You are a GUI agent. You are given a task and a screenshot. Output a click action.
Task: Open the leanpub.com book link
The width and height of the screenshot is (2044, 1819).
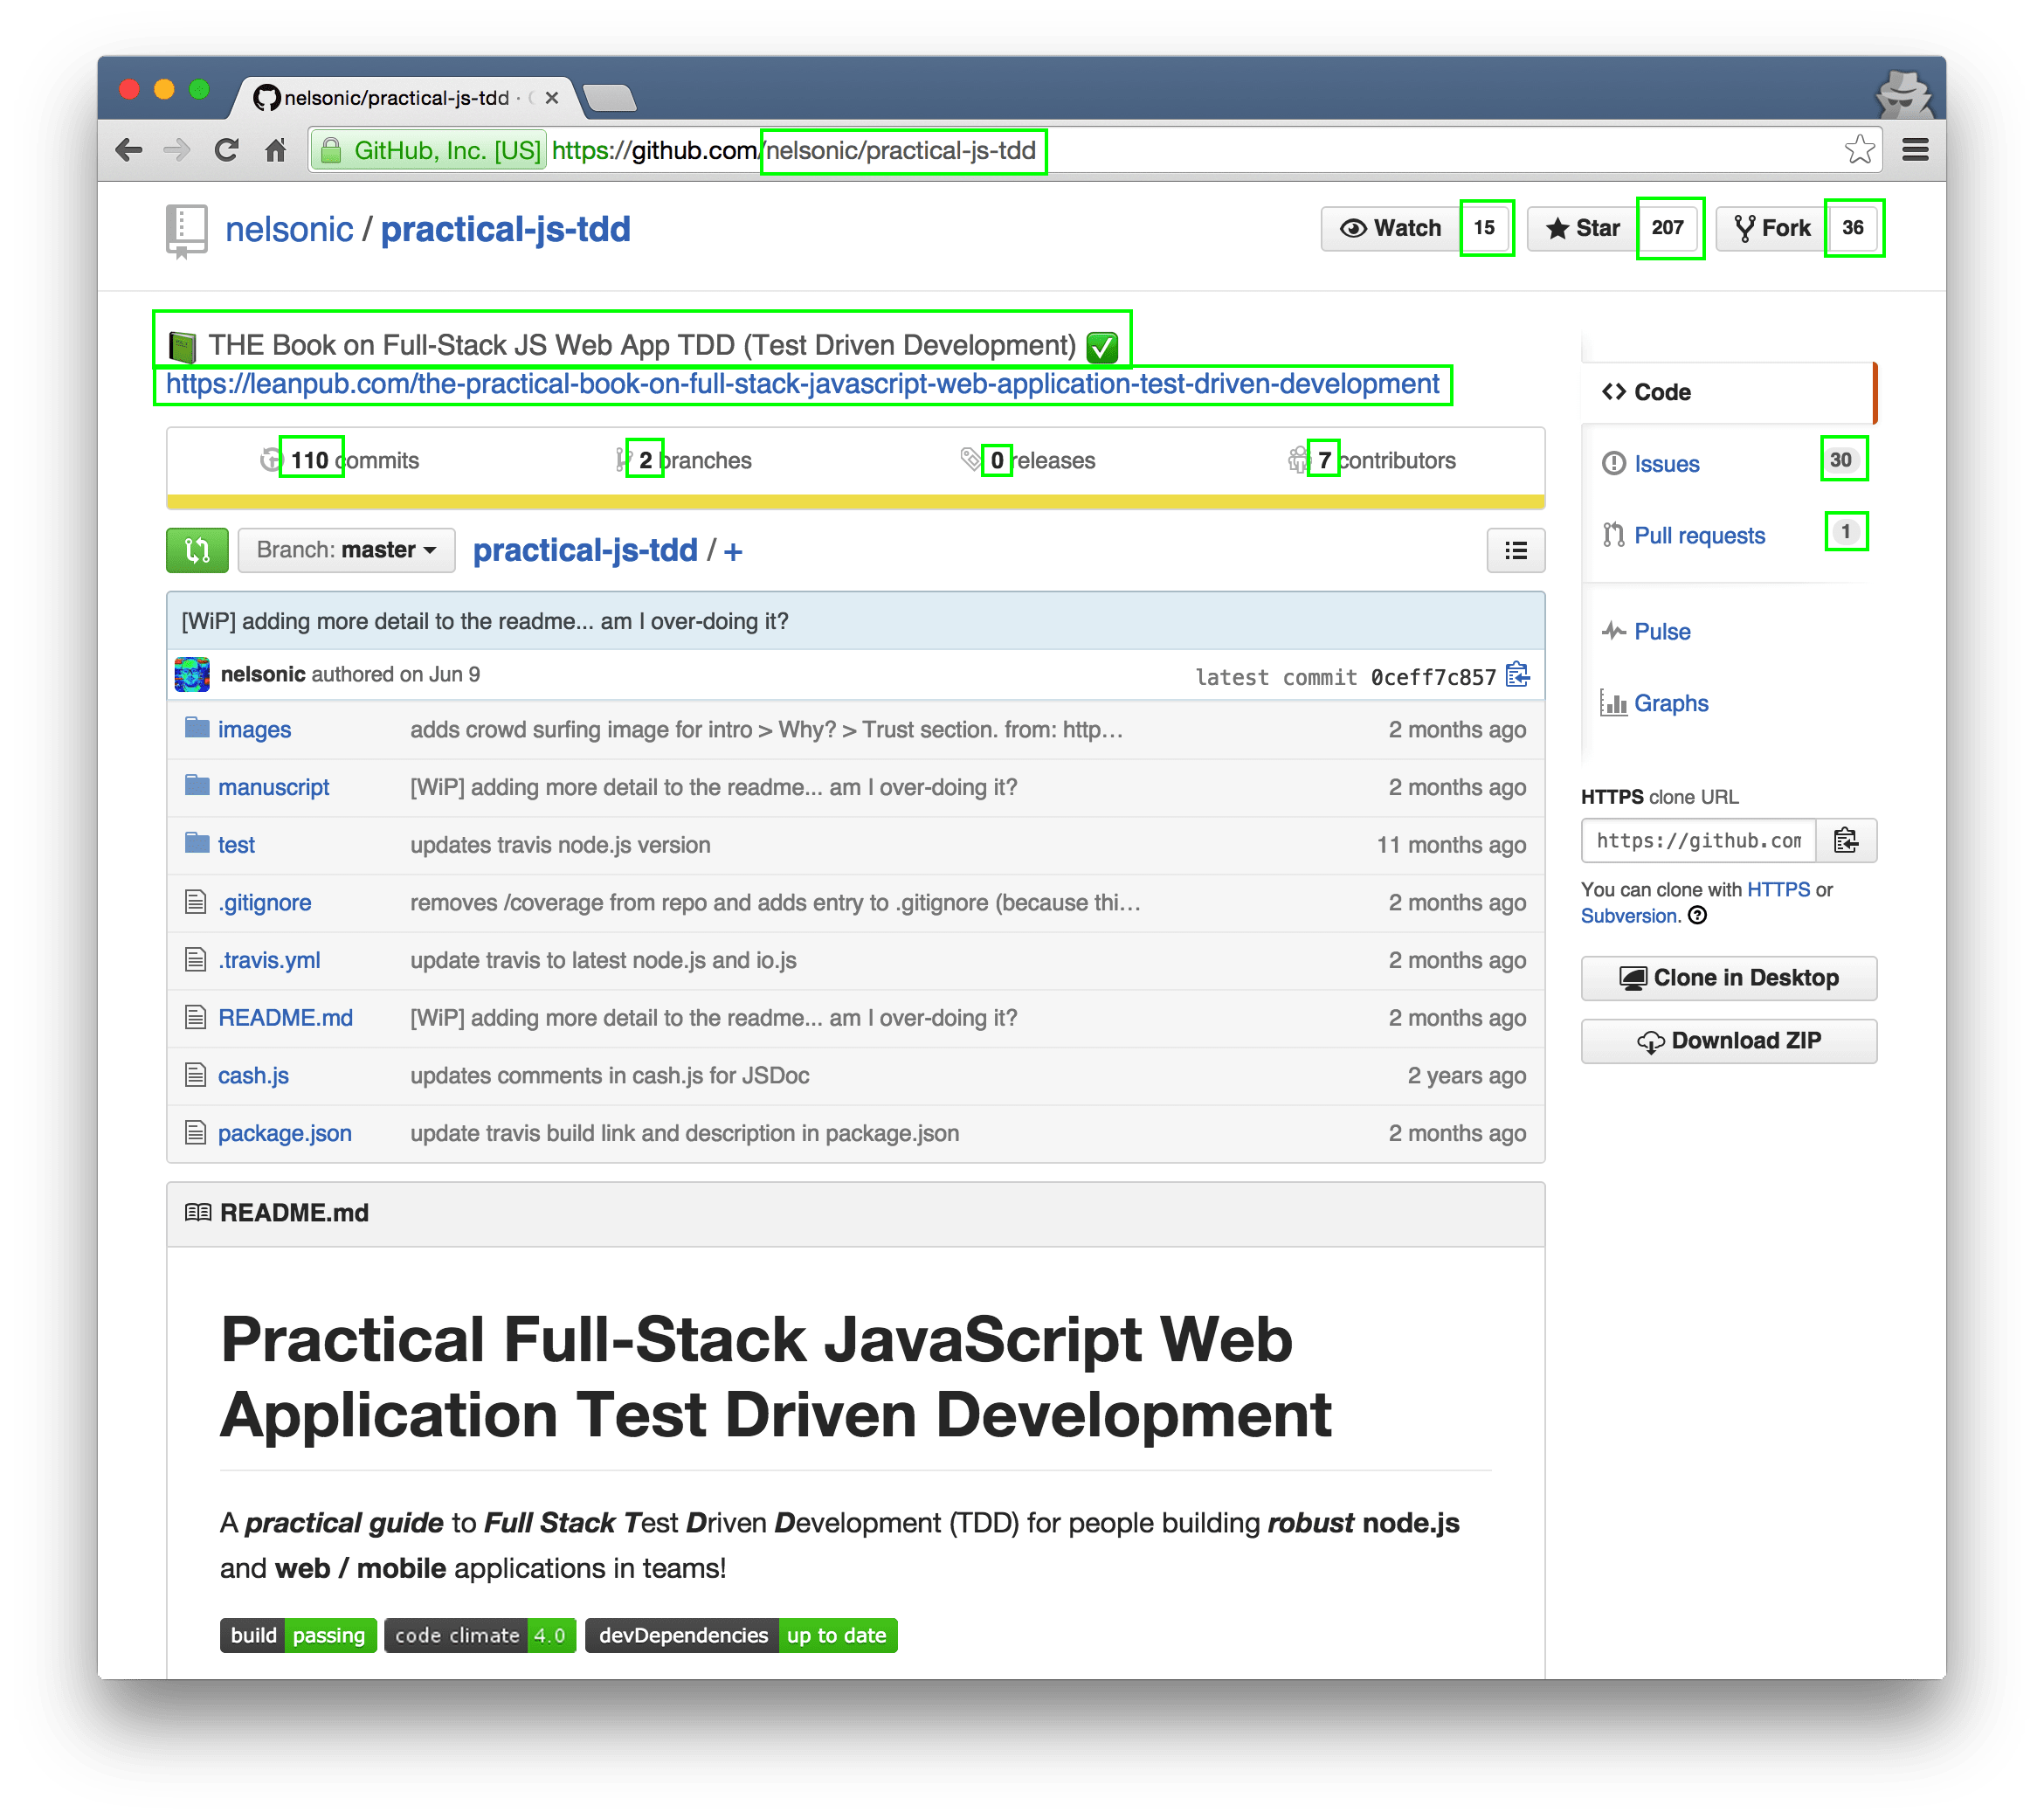[x=802, y=384]
